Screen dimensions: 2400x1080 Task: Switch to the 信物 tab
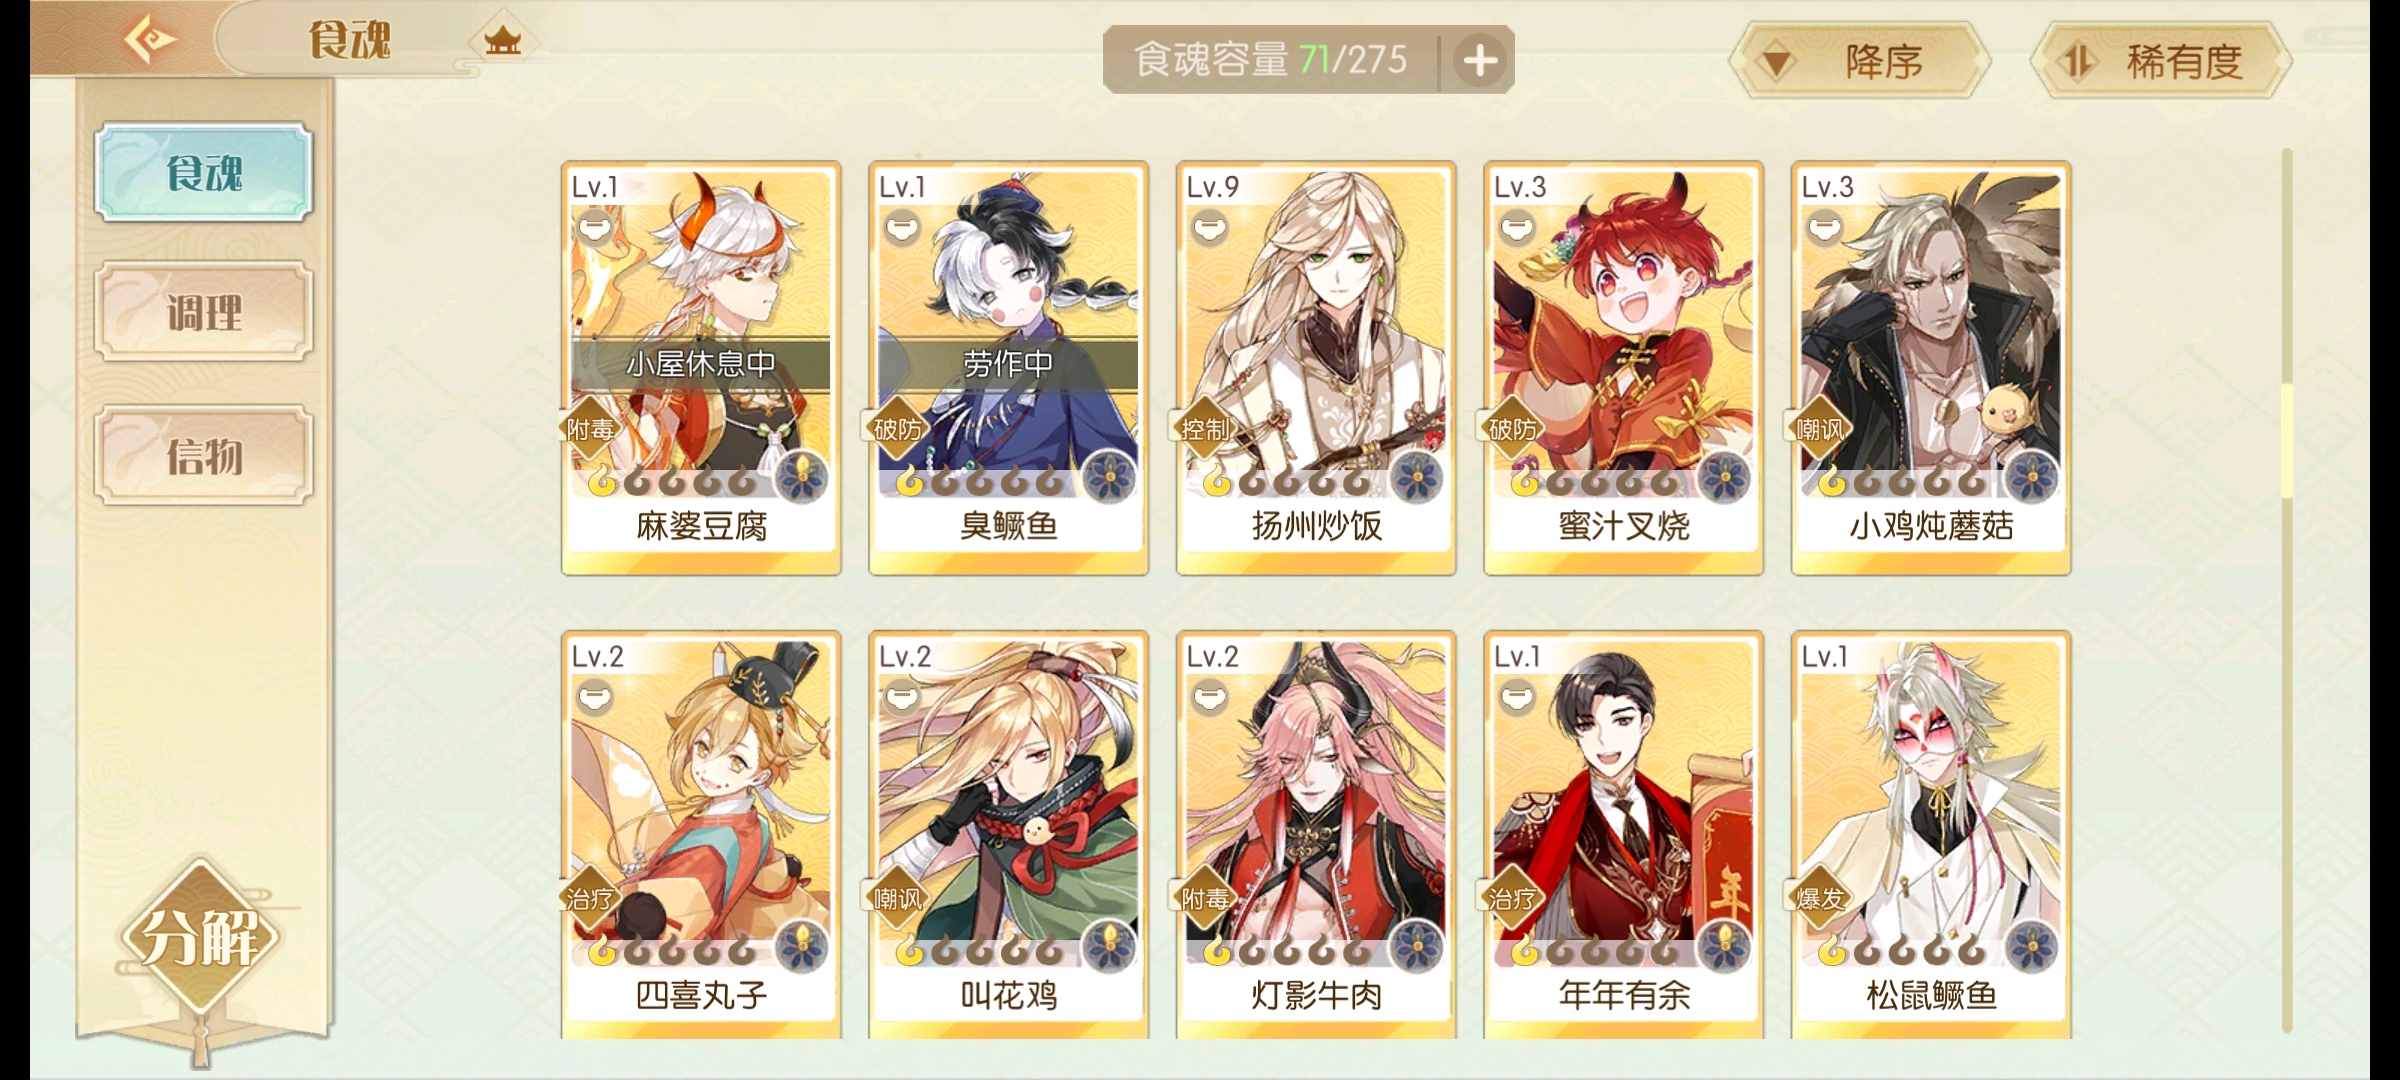(204, 455)
